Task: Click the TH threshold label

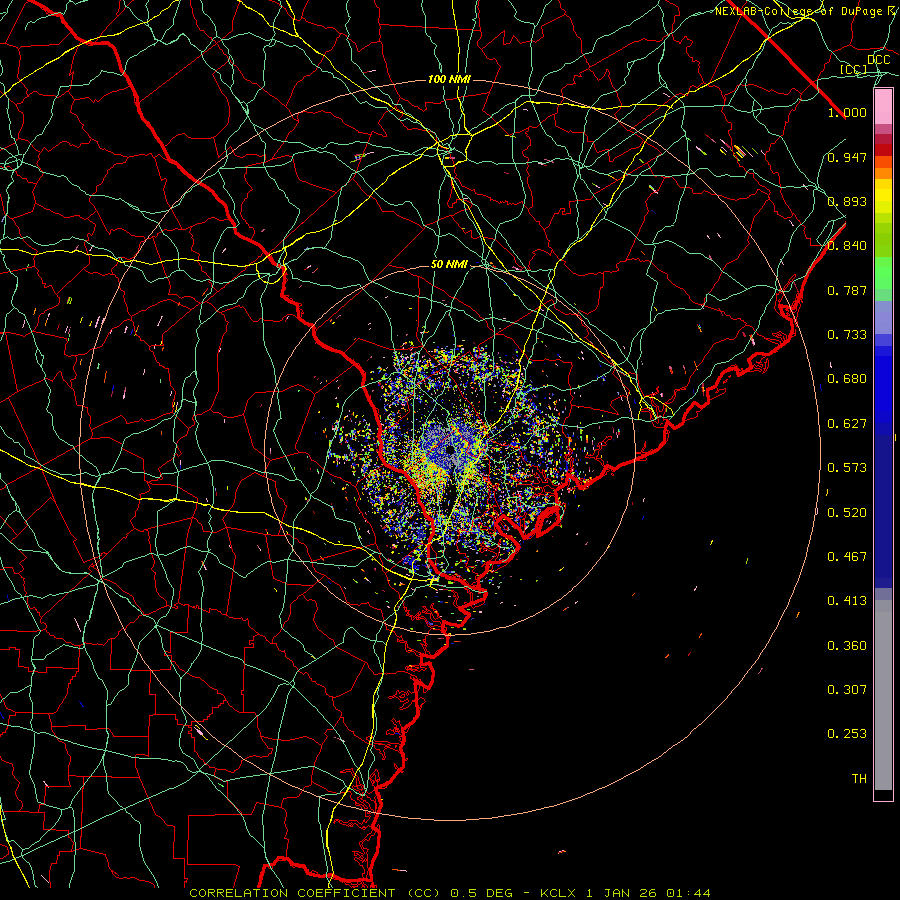Action: click(x=859, y=778)
